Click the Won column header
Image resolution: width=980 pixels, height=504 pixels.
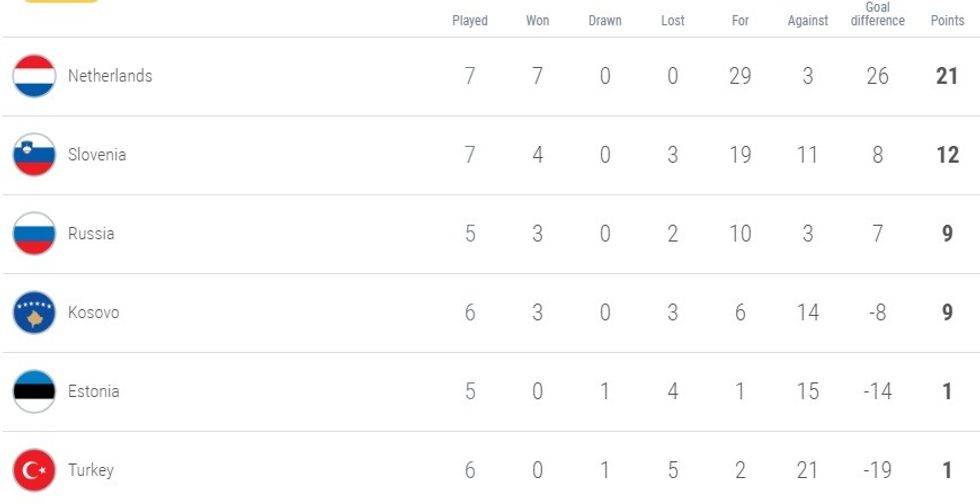pyautogui.click(x=537, y=21)
